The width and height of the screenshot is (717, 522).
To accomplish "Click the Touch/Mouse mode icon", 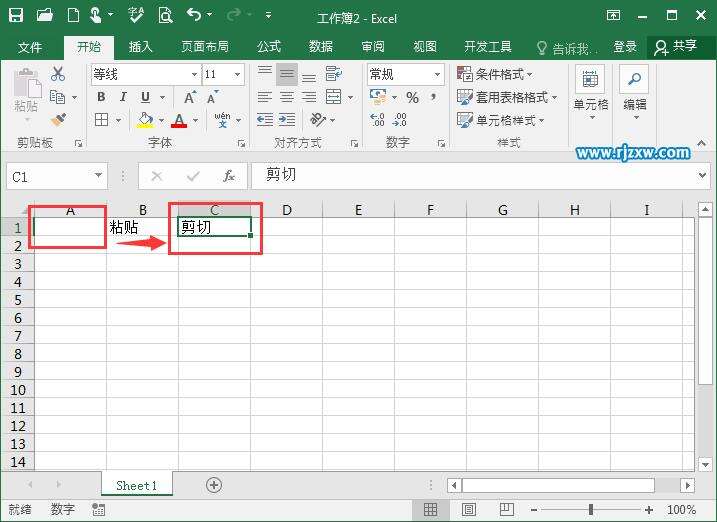I will tap(96, 16).
